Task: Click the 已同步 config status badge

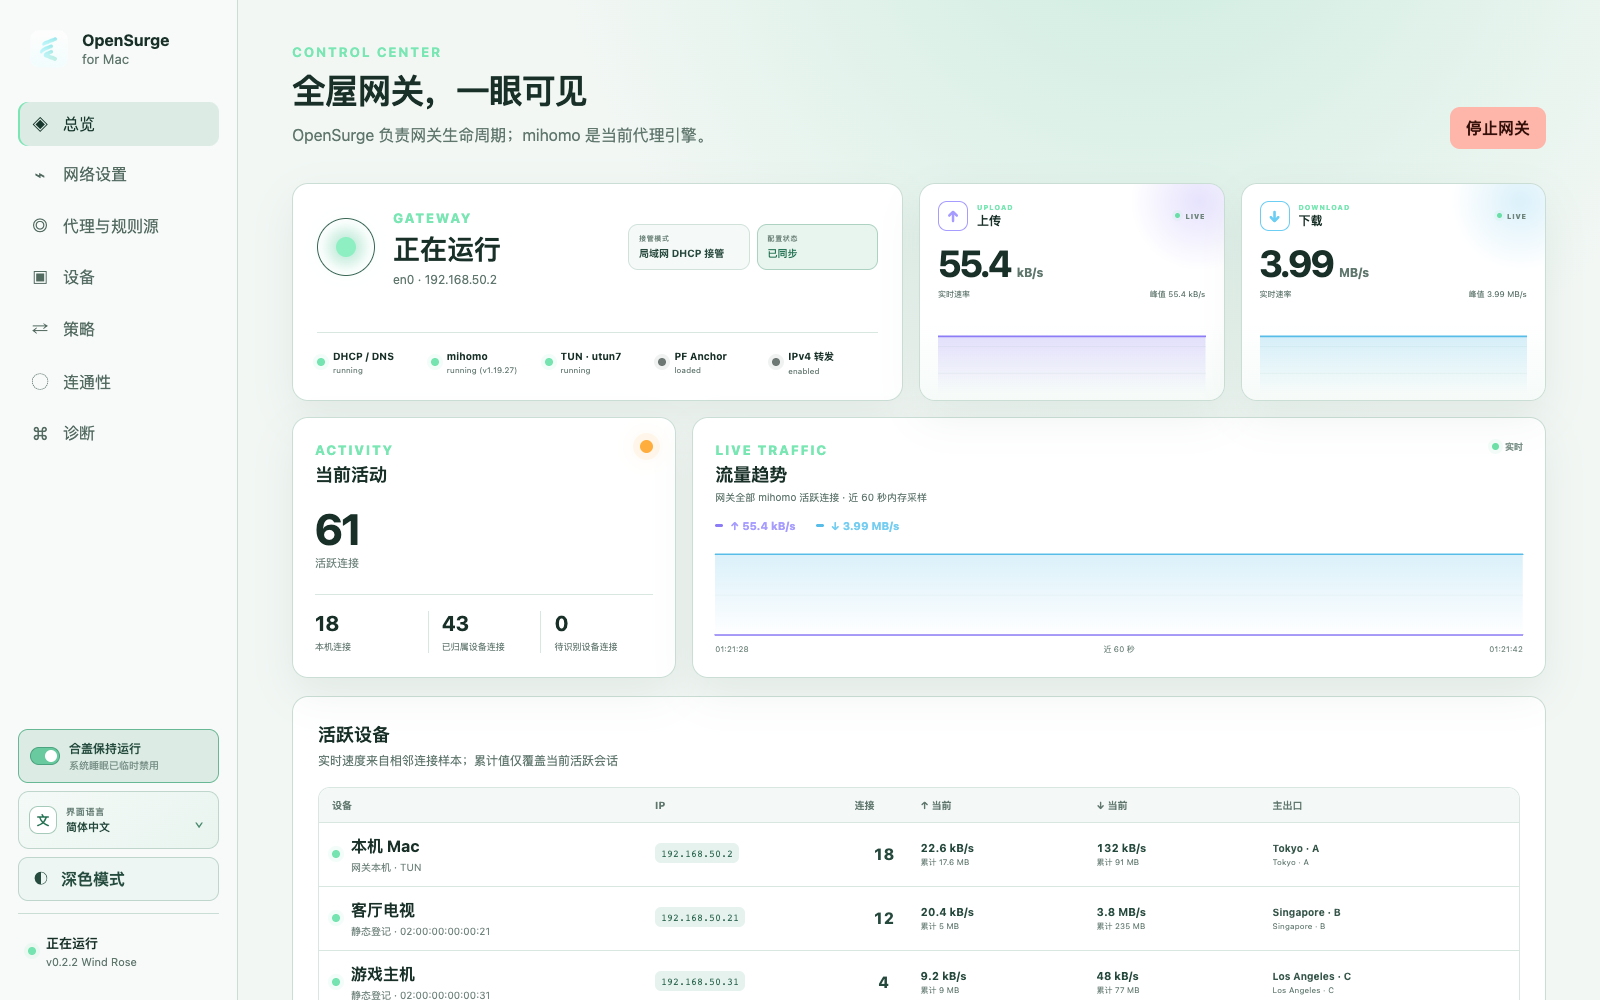Action: point(817,247)
